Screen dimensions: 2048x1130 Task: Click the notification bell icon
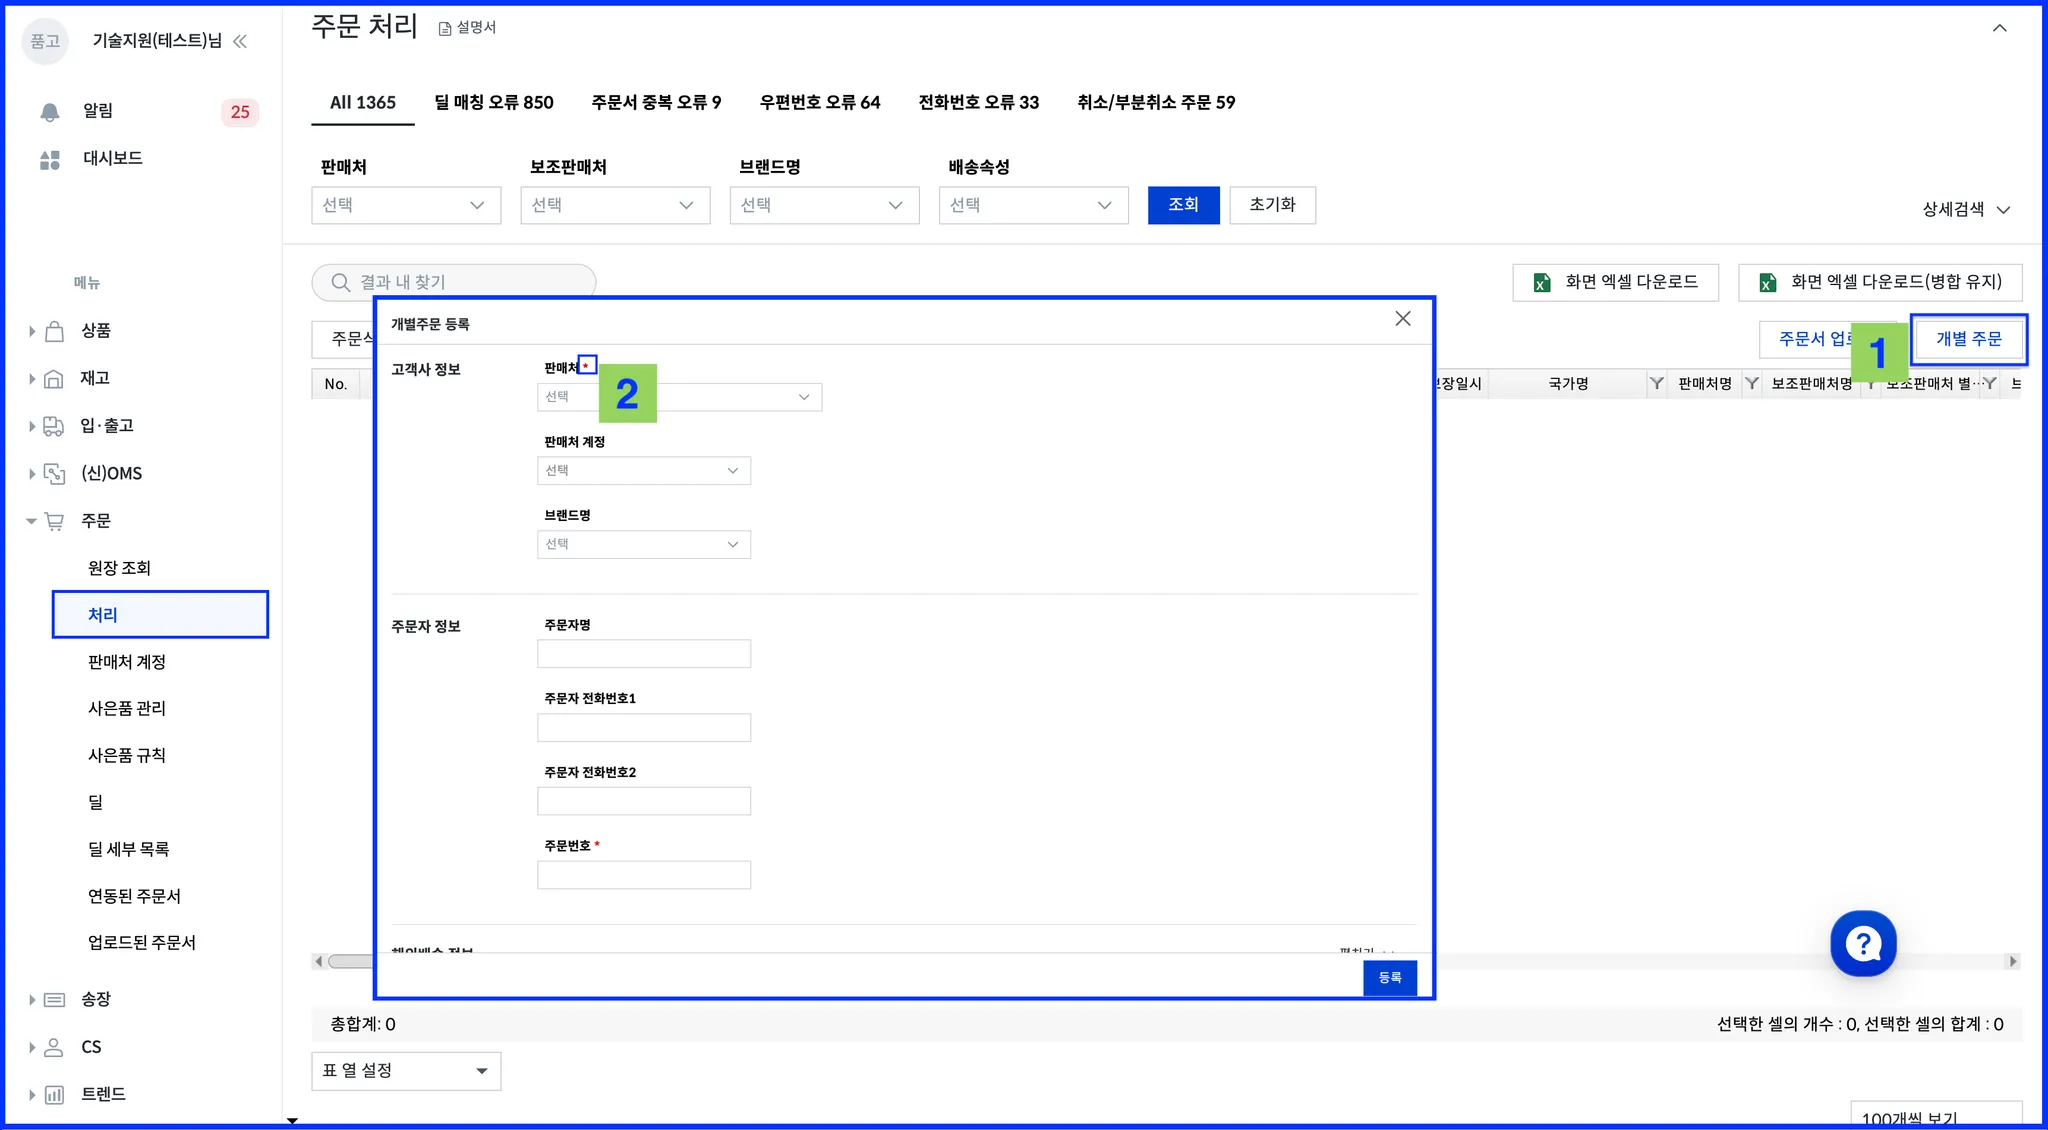50,111
